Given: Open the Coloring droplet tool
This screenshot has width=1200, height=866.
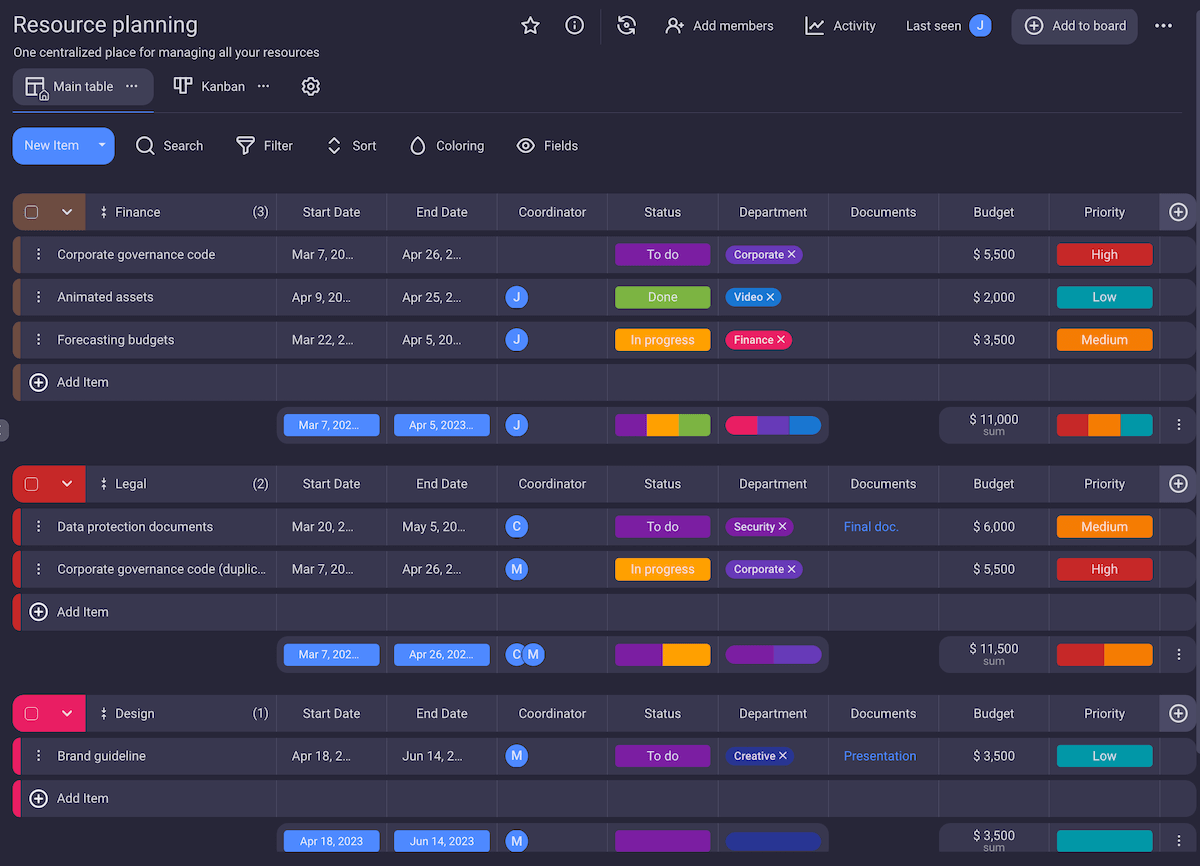Looking at the screenshot, I should tap(418, 146).
